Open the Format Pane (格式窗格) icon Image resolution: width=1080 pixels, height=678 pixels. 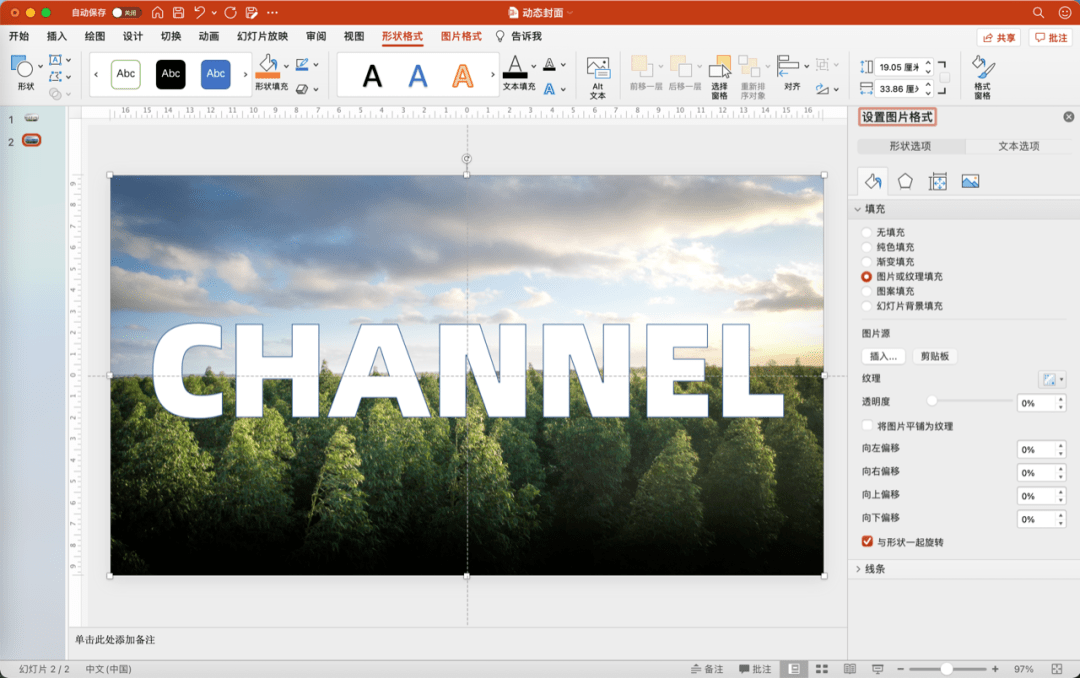pyautogui.click(x=982, y=77)
